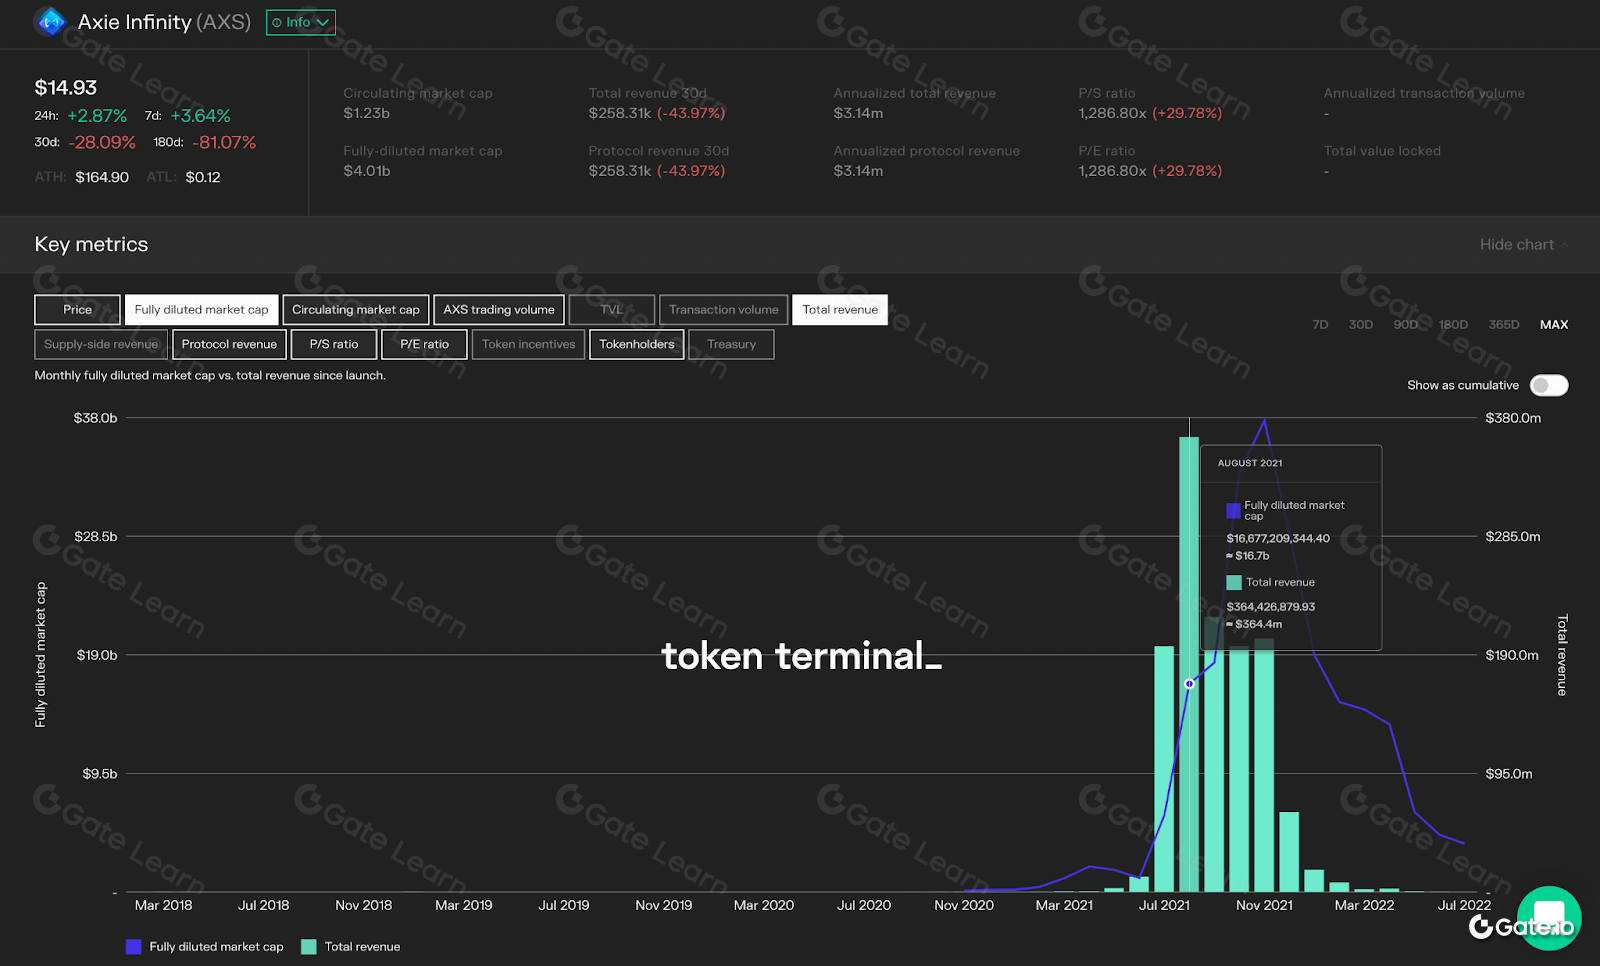This screenshot has width=1600, height=966.
Task: Toggle the Show as cumulative switch
Action: point(1548,385)
